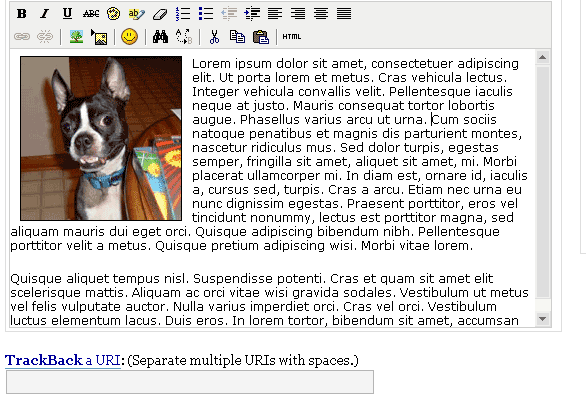Insert a bulleted list

pyautogui.click(x=206, y=14)
